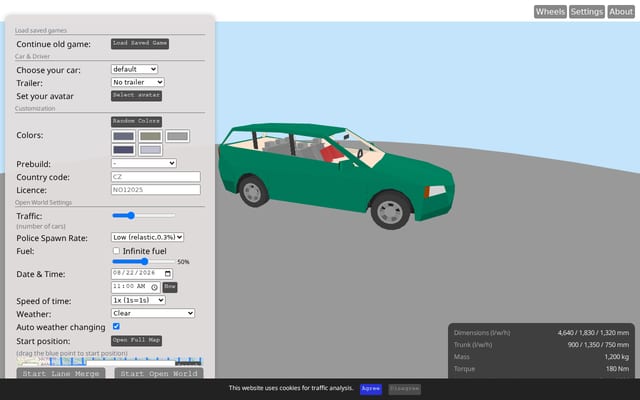This screenshot has width=640, height=400.
Task: Click the Torque value 180 Nm
Action: coord(617,369)
